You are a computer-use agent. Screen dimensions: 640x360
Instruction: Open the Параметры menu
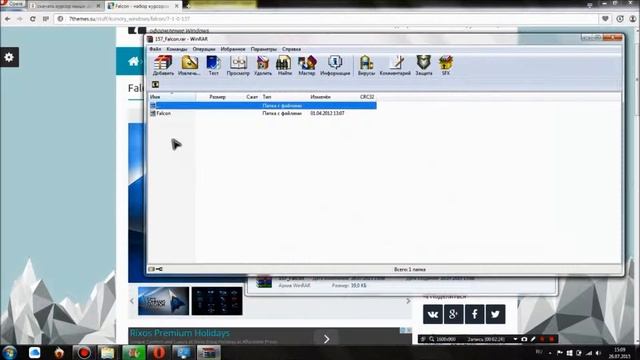point(263,49)
